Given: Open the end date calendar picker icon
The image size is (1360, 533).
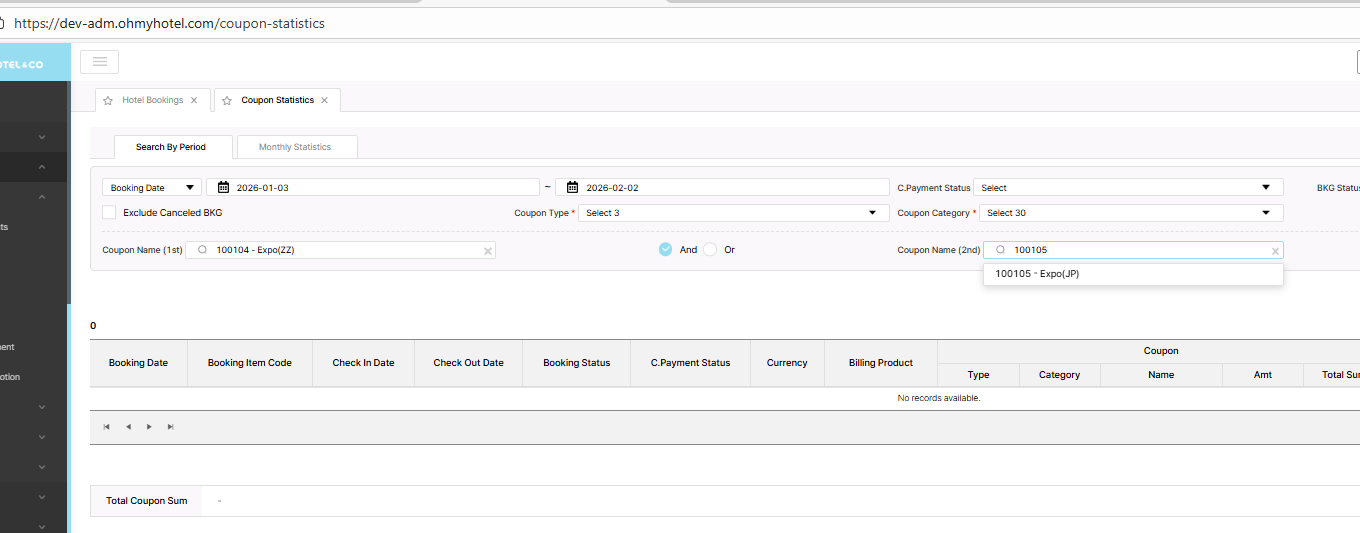Looking at the screenshot, I should tap(573, 188).
